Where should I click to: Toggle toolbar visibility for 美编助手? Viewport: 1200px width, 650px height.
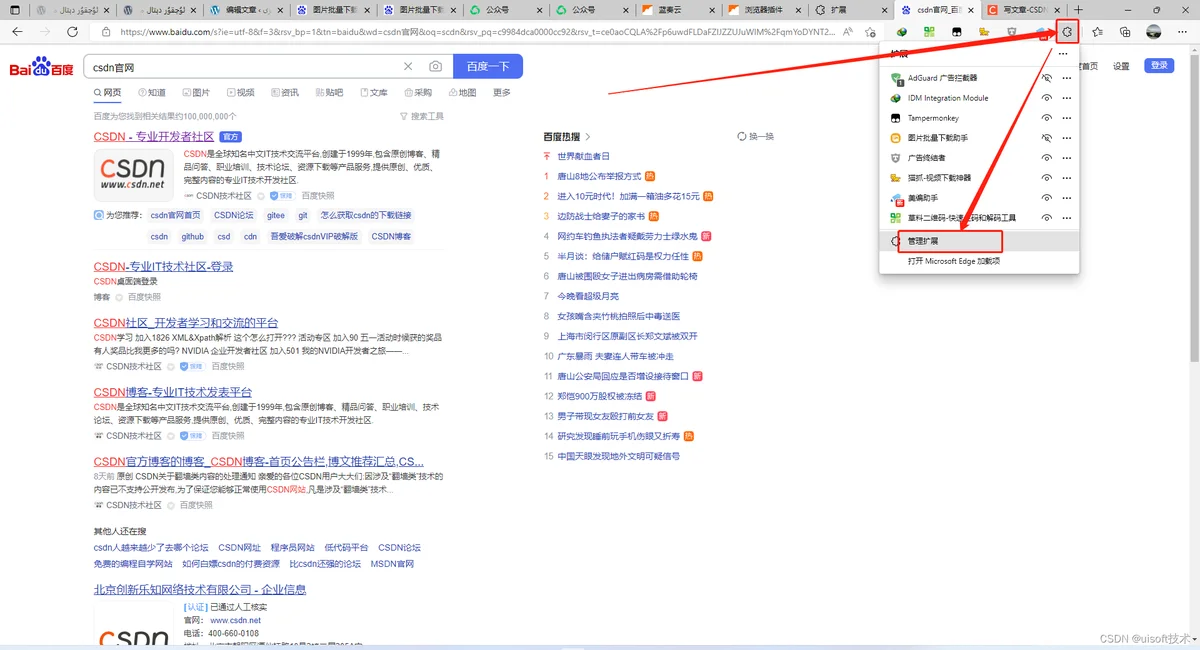[x=1046, y=198]
